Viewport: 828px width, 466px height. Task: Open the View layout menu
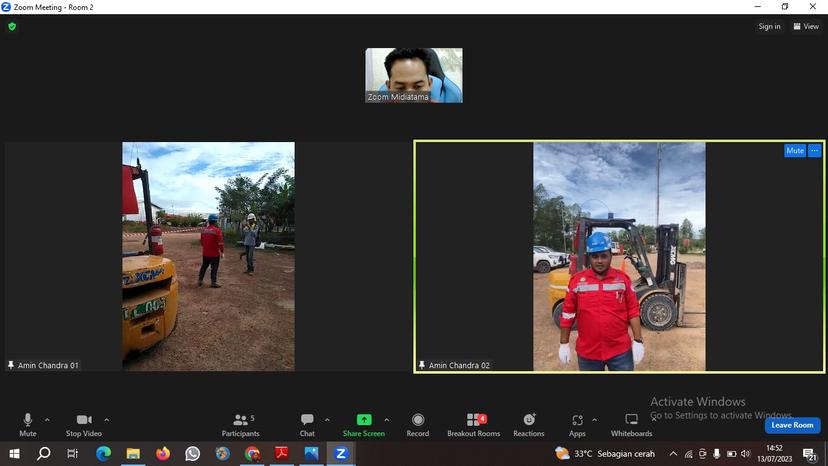pos(806,26)
